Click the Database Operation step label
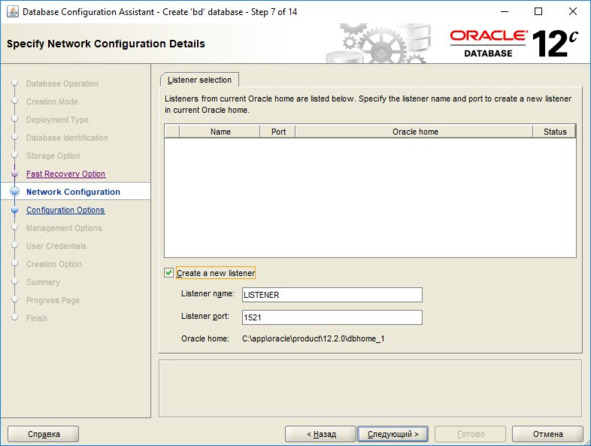Image resolution: width=591 pixels, height=446 pixels. (62, 84)
